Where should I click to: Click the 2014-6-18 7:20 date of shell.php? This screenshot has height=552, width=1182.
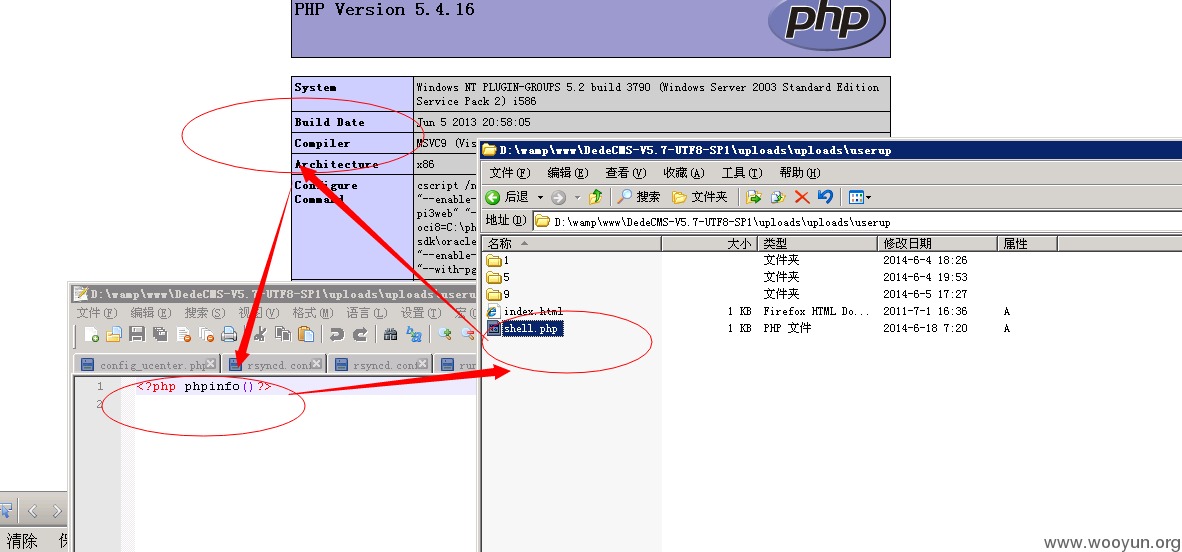(x=925, y=329)
